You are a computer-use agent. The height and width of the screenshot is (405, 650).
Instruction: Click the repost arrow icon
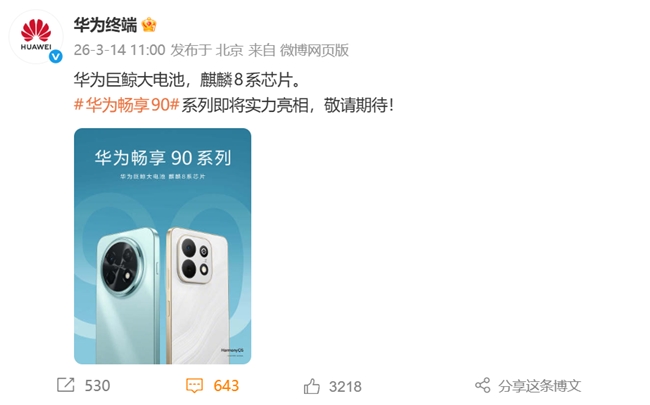pyautogui.click(x=65, y=385)
